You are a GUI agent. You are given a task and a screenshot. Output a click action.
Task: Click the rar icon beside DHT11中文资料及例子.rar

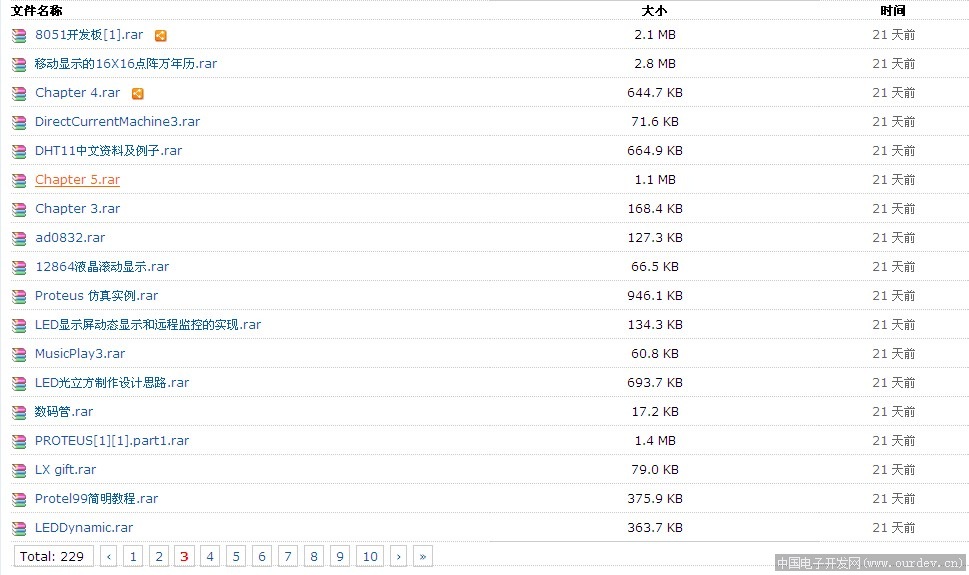19,152
